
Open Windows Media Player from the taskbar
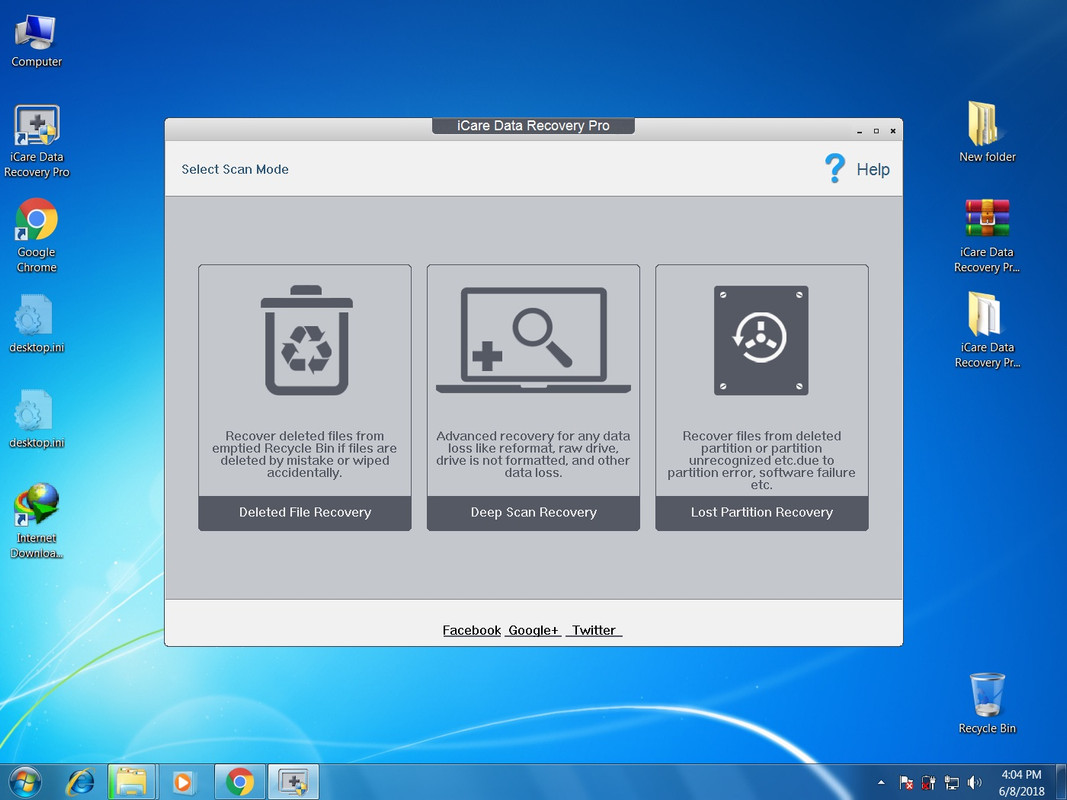[183, 782]
